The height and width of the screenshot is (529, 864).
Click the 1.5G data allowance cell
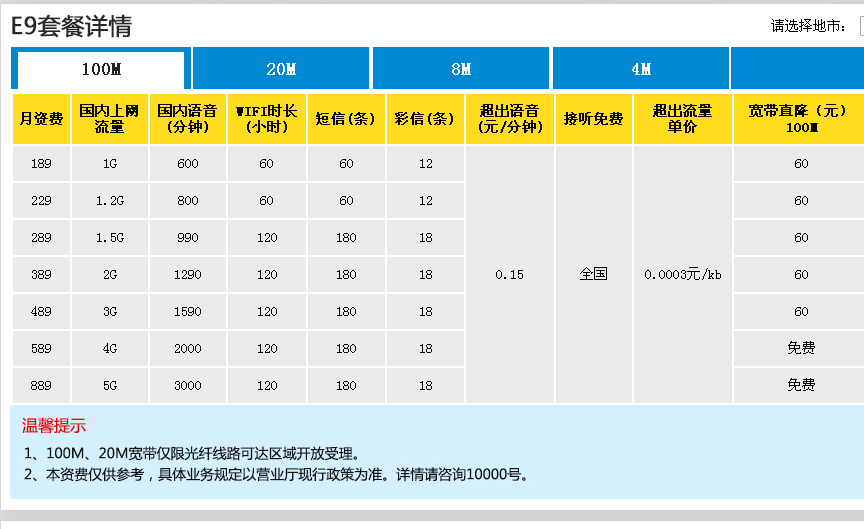click(109, 238)
